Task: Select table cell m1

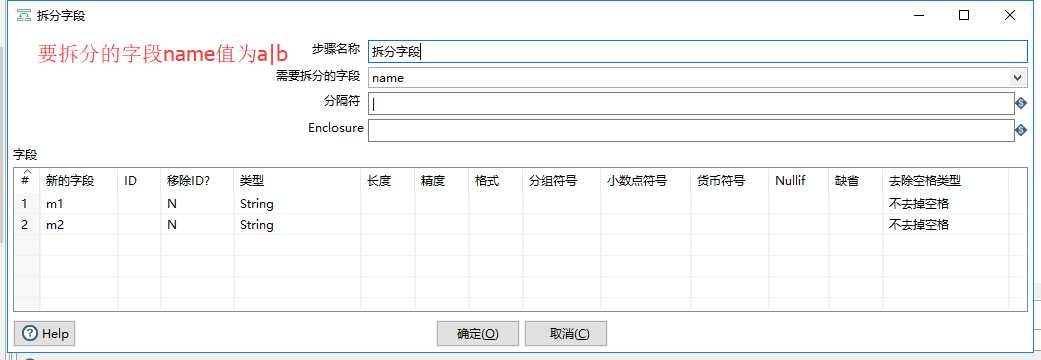Action: click(x=79, y=204)
